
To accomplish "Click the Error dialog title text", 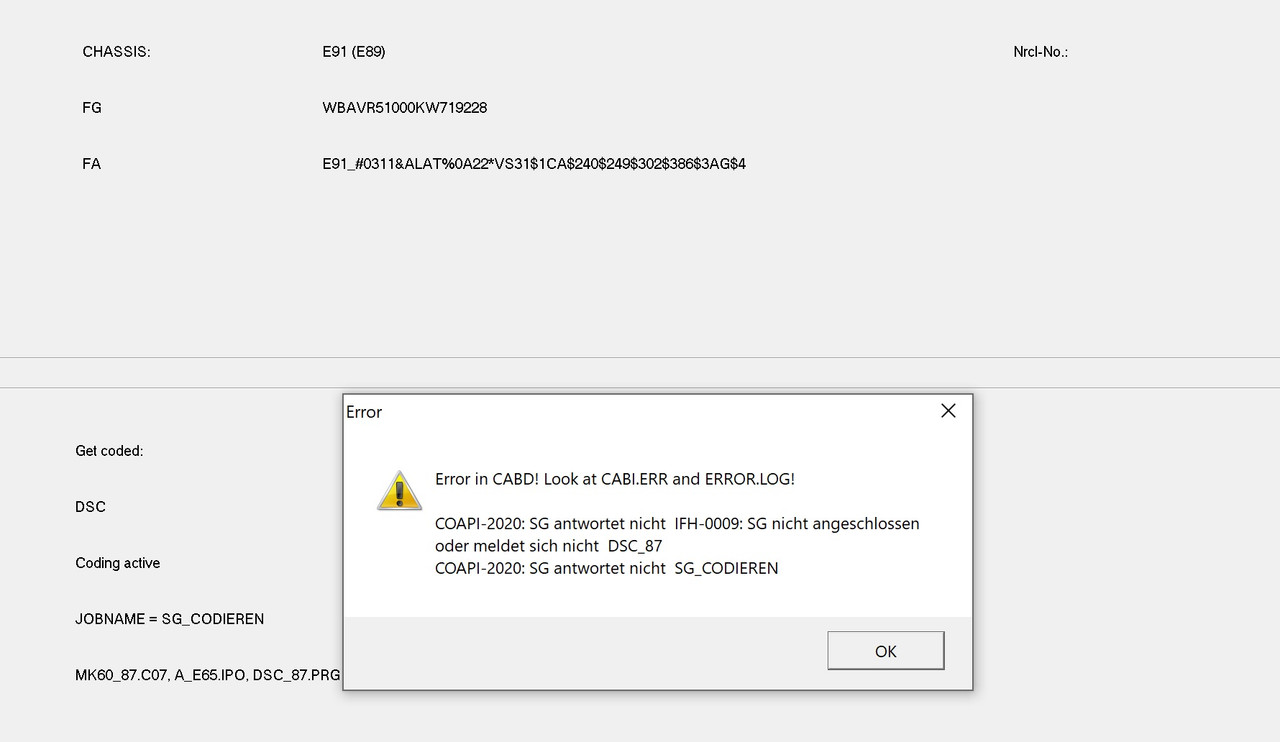I will point(364,412).
